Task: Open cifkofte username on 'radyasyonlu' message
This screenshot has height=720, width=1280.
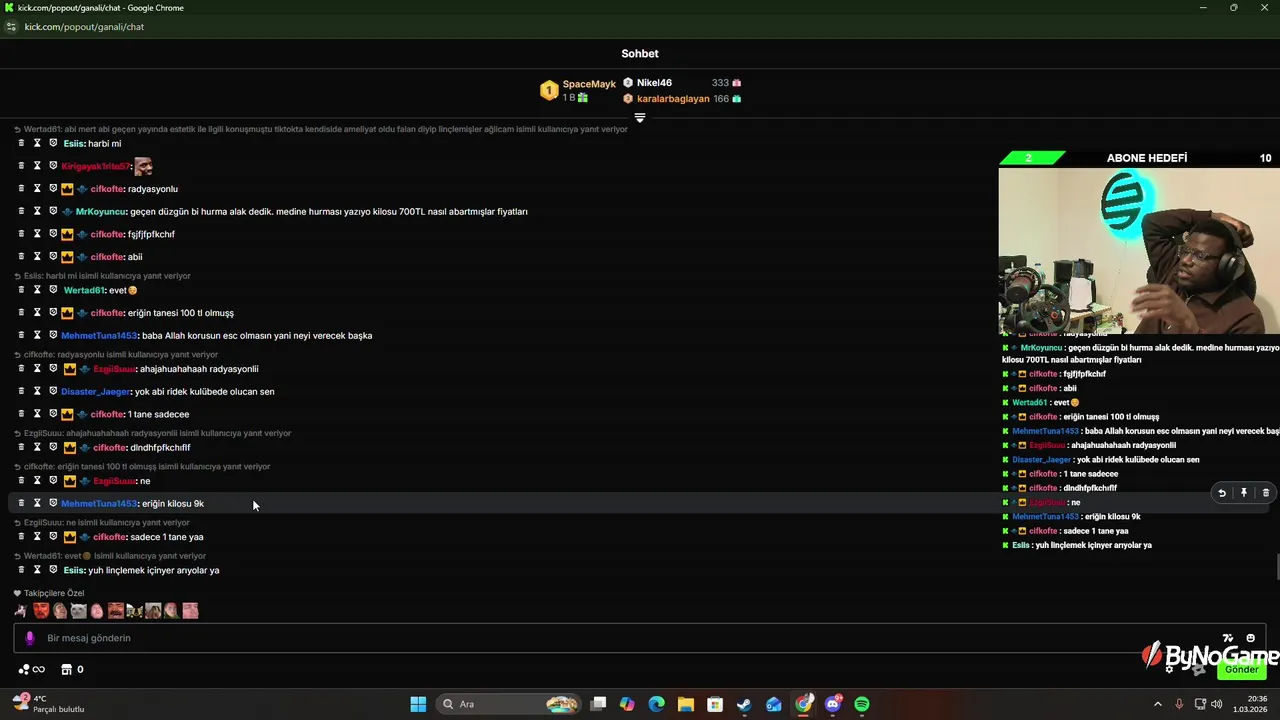Action: (x=107, y=189)
